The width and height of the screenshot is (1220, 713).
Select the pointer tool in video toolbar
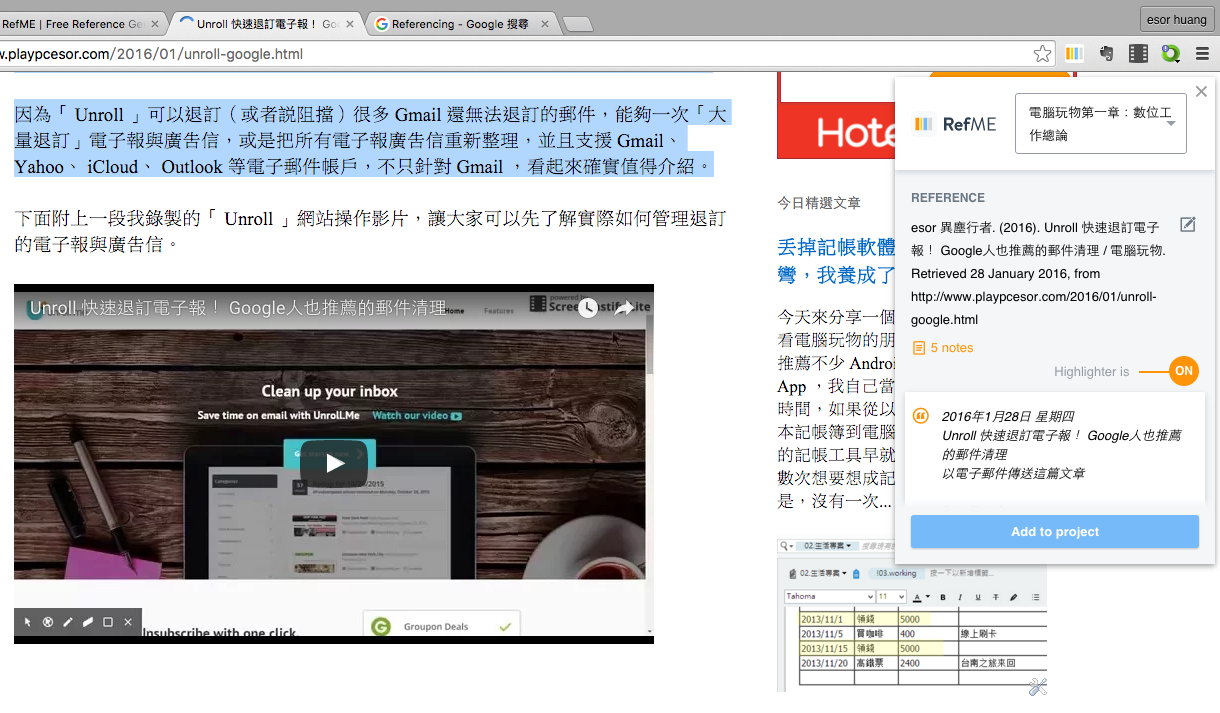click(x=28, y=622)
